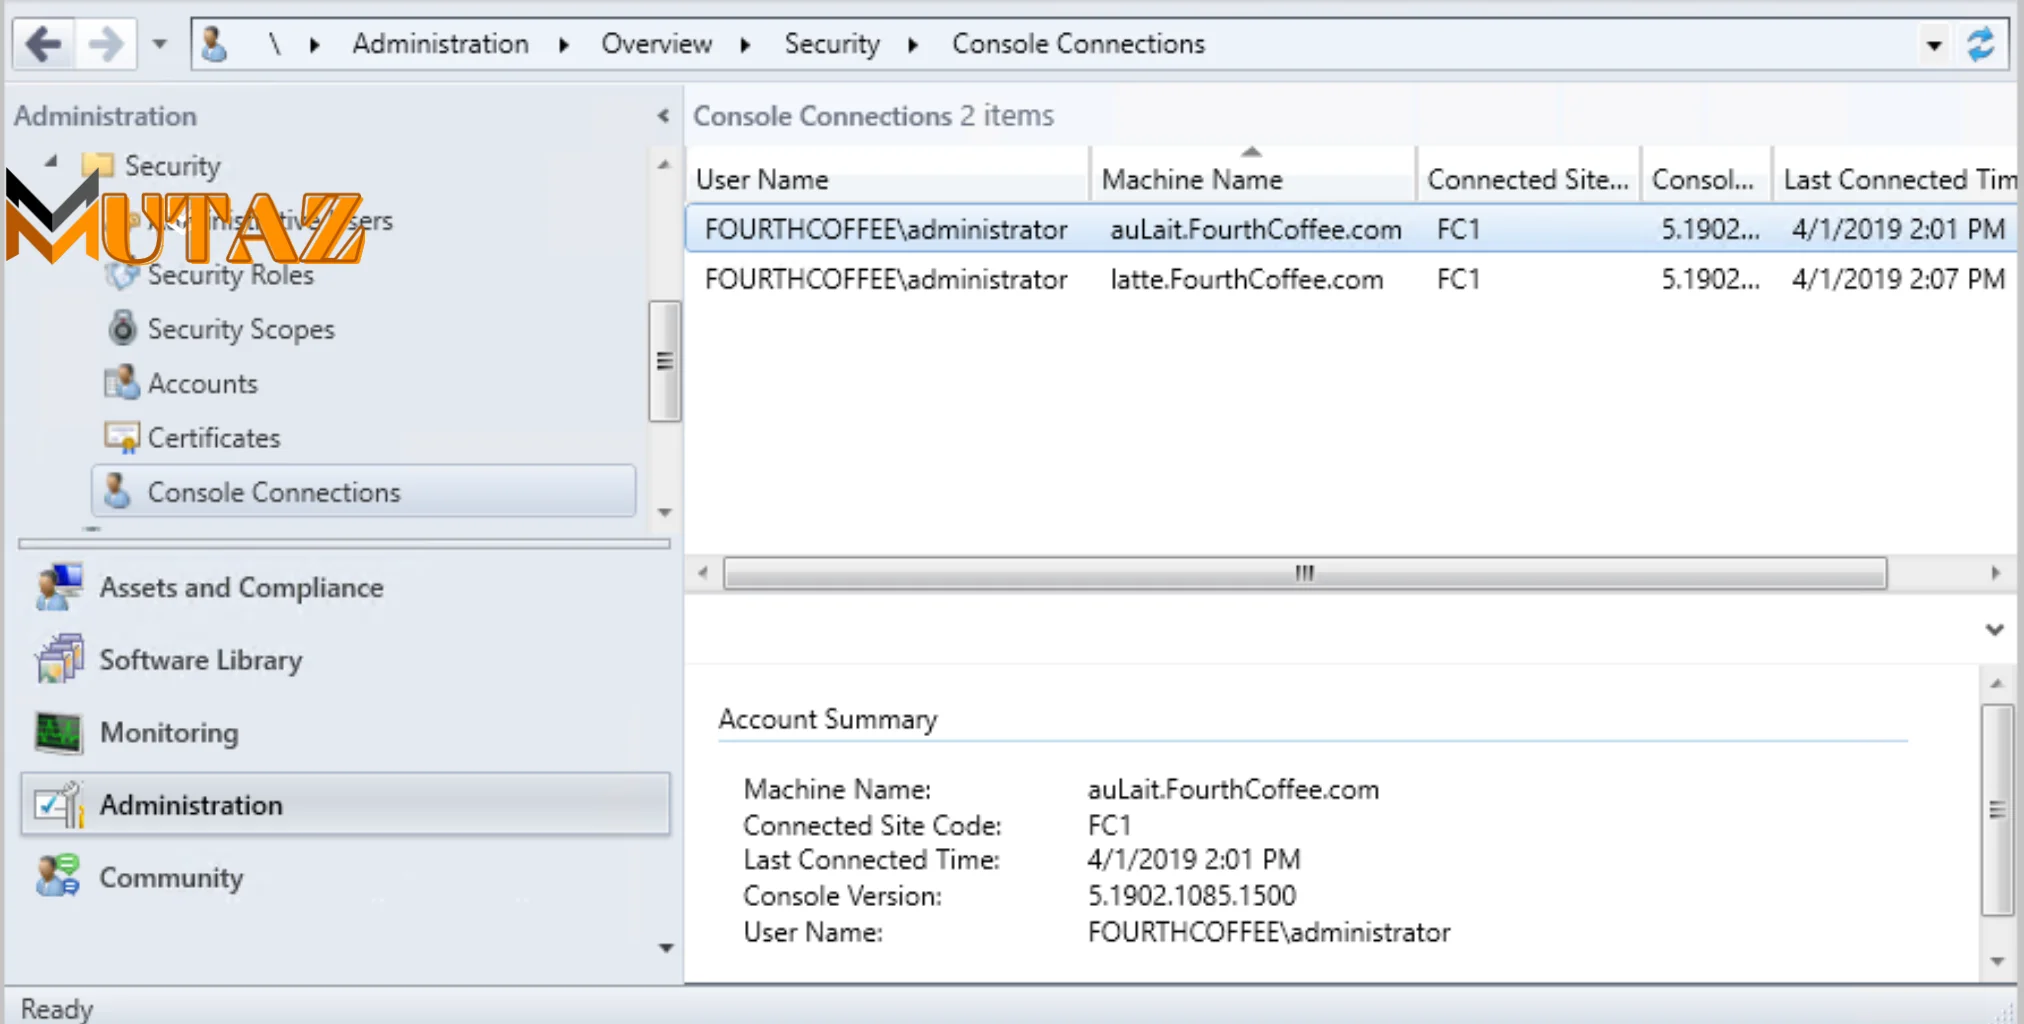Open Security Roles node

pos(230,275)
